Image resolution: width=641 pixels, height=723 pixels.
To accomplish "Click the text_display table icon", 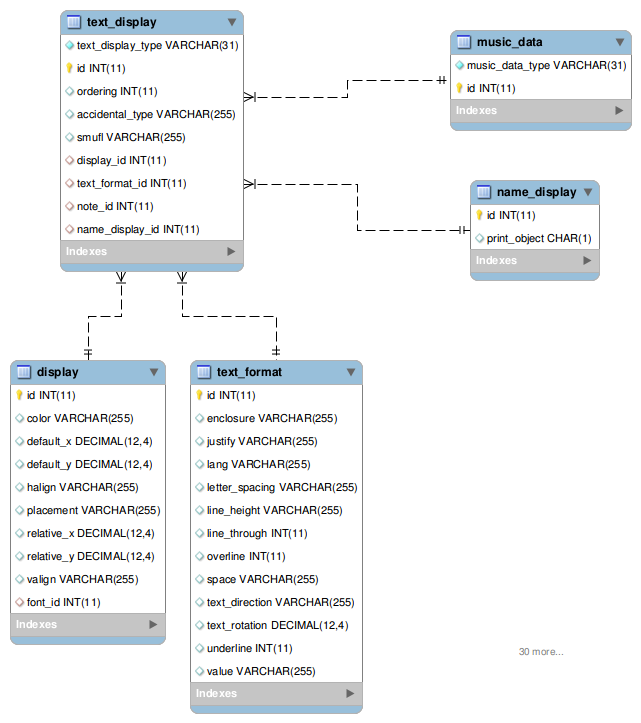I will [73, 22].
